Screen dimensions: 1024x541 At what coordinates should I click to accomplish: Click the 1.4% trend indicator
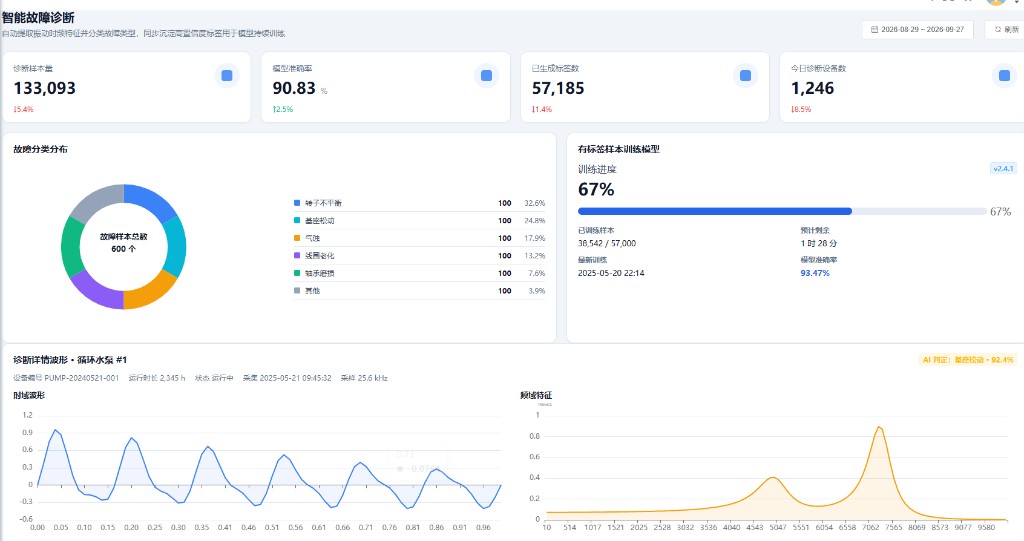click(542, 109)
